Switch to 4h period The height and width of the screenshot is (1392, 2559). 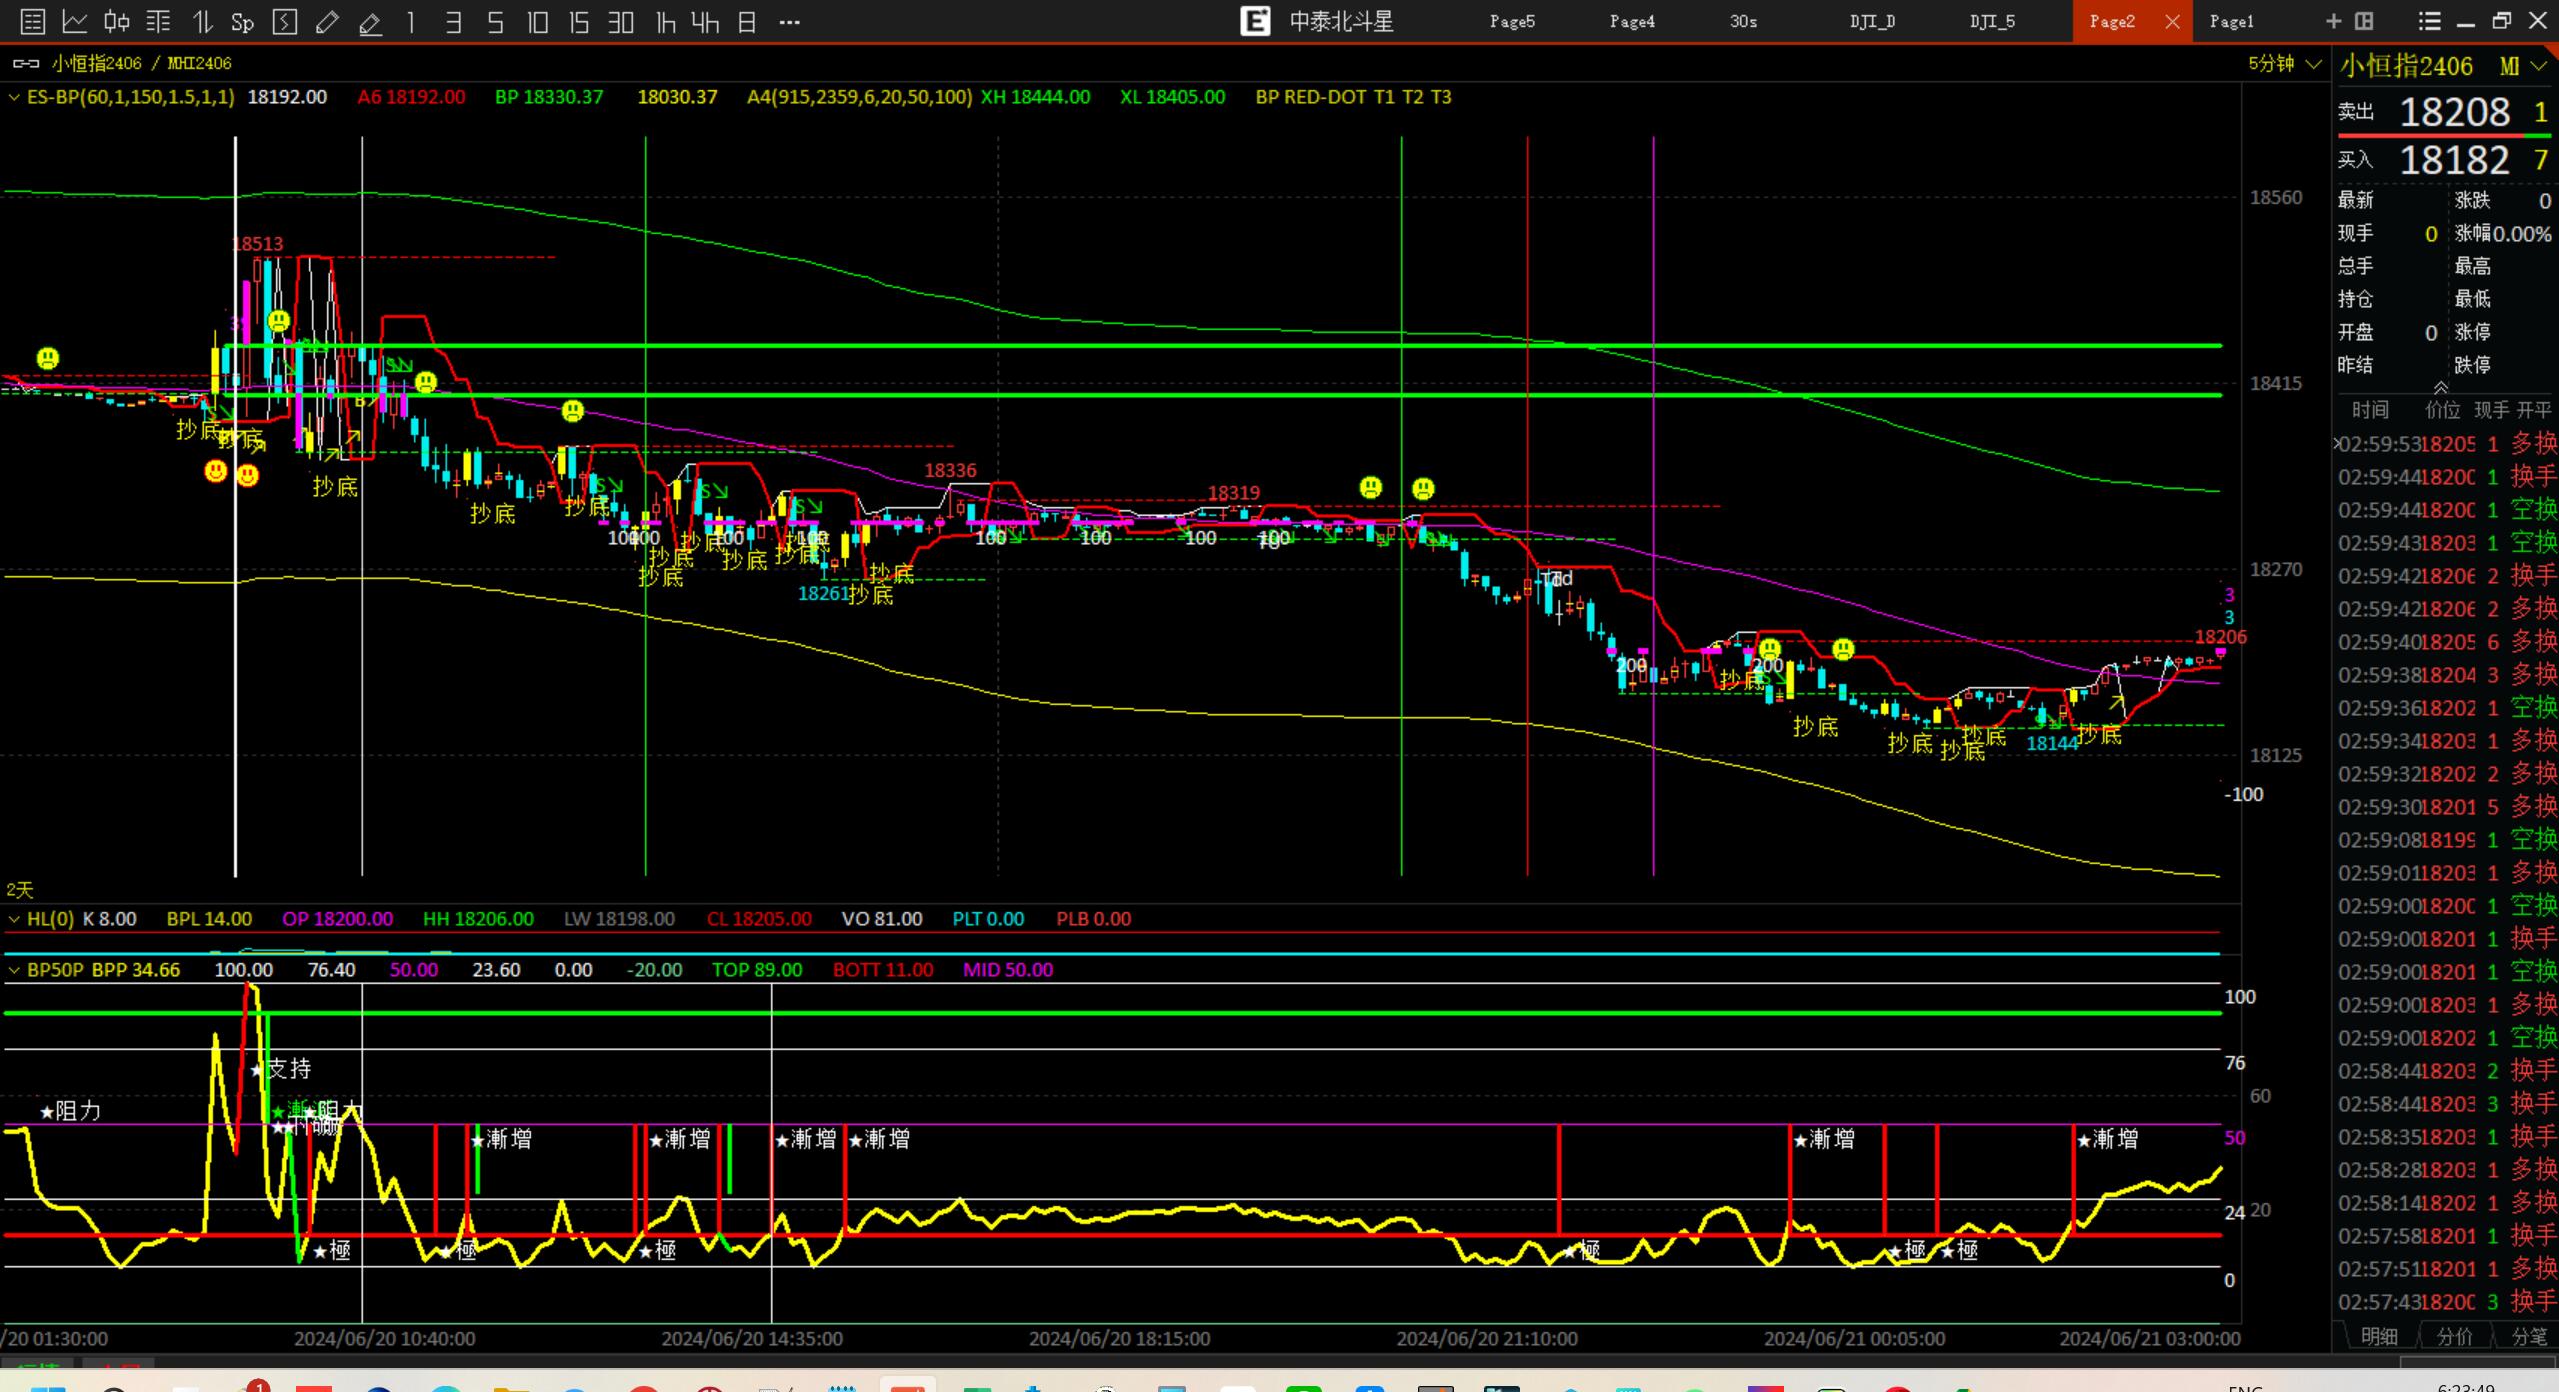point(705,22)
